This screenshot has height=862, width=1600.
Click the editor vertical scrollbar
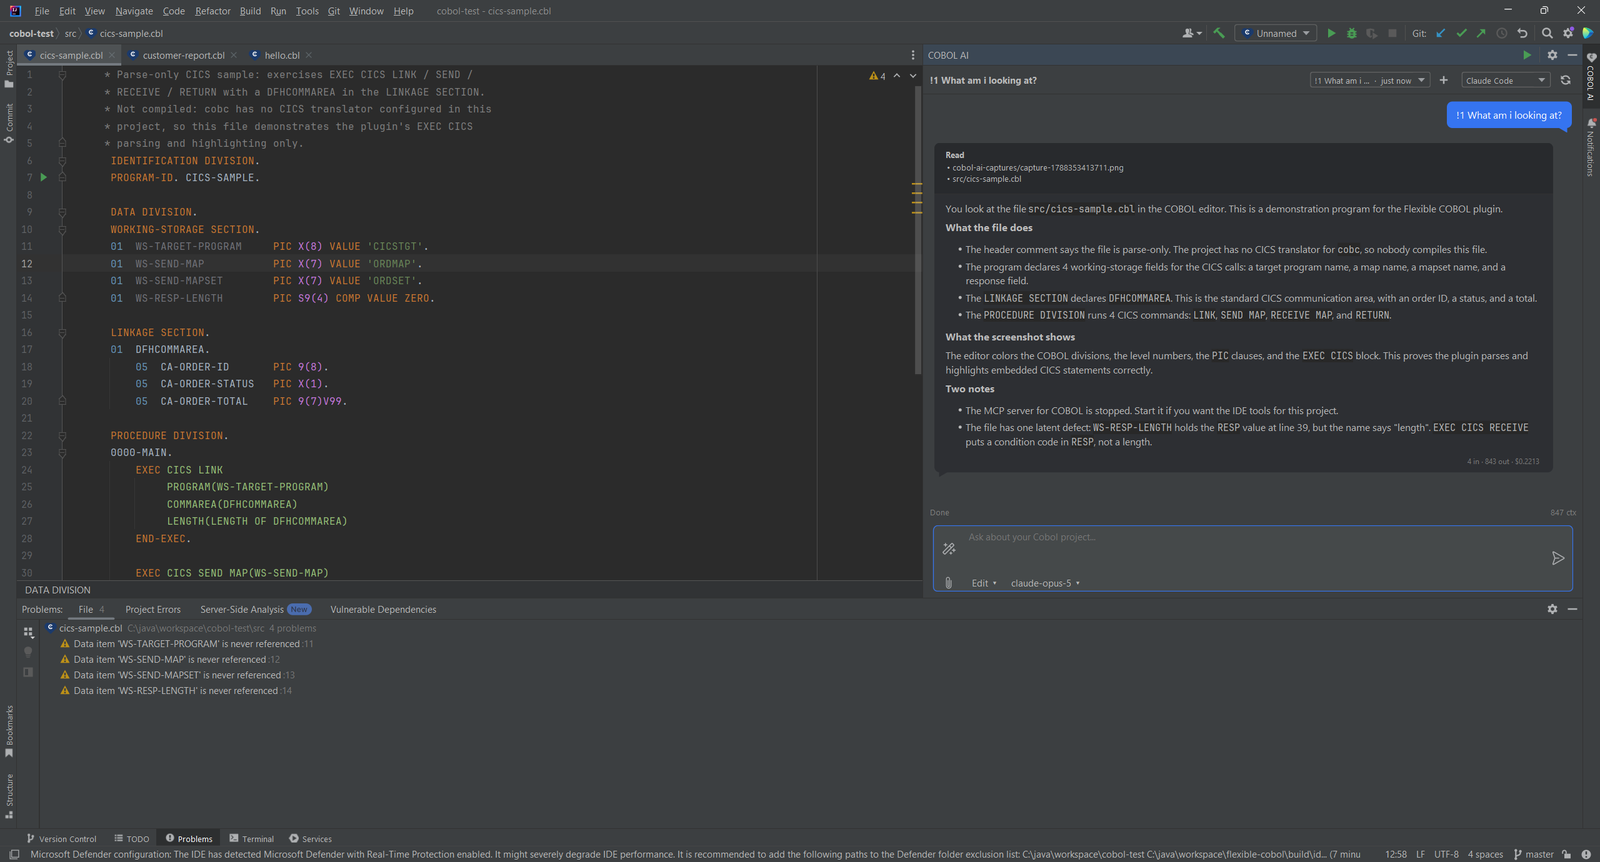point(918,230)
